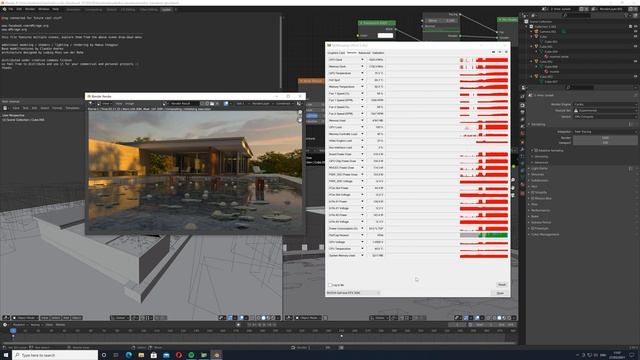Open the World properties tab icon
This screenshot has height=360, width=640.
[522, 134]
